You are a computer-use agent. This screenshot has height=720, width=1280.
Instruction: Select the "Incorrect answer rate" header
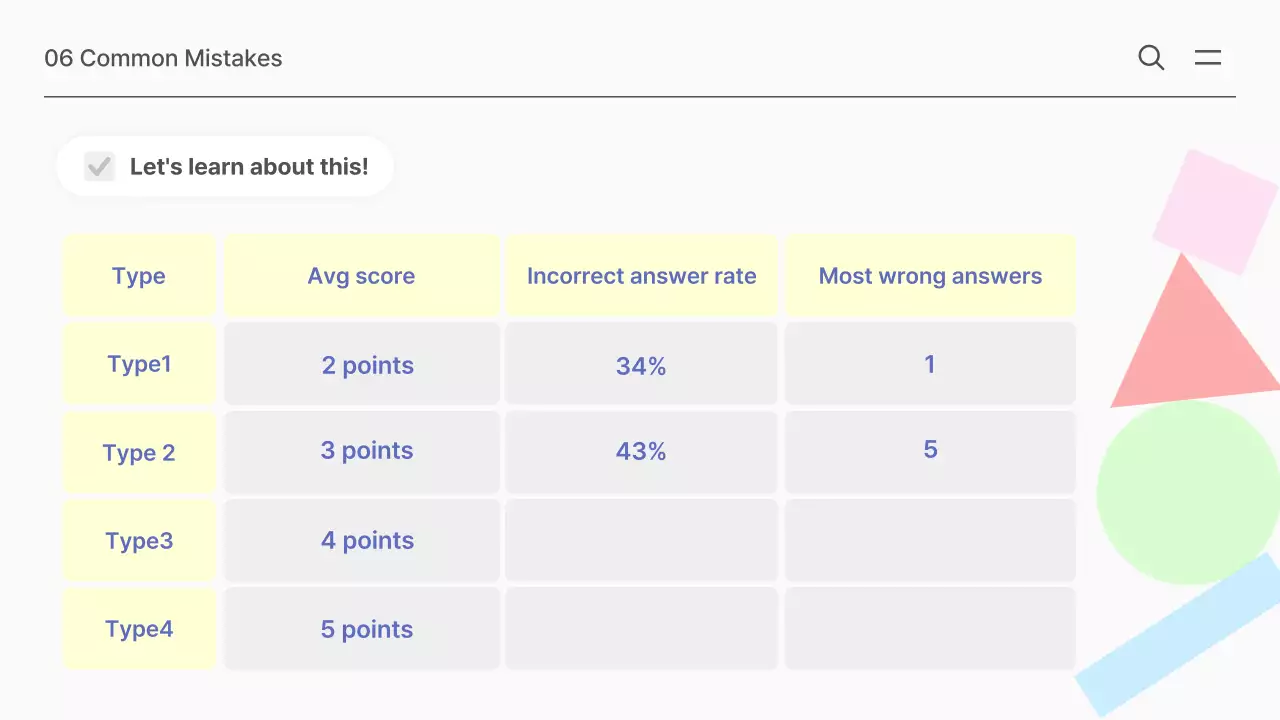[x=641, y=276]
